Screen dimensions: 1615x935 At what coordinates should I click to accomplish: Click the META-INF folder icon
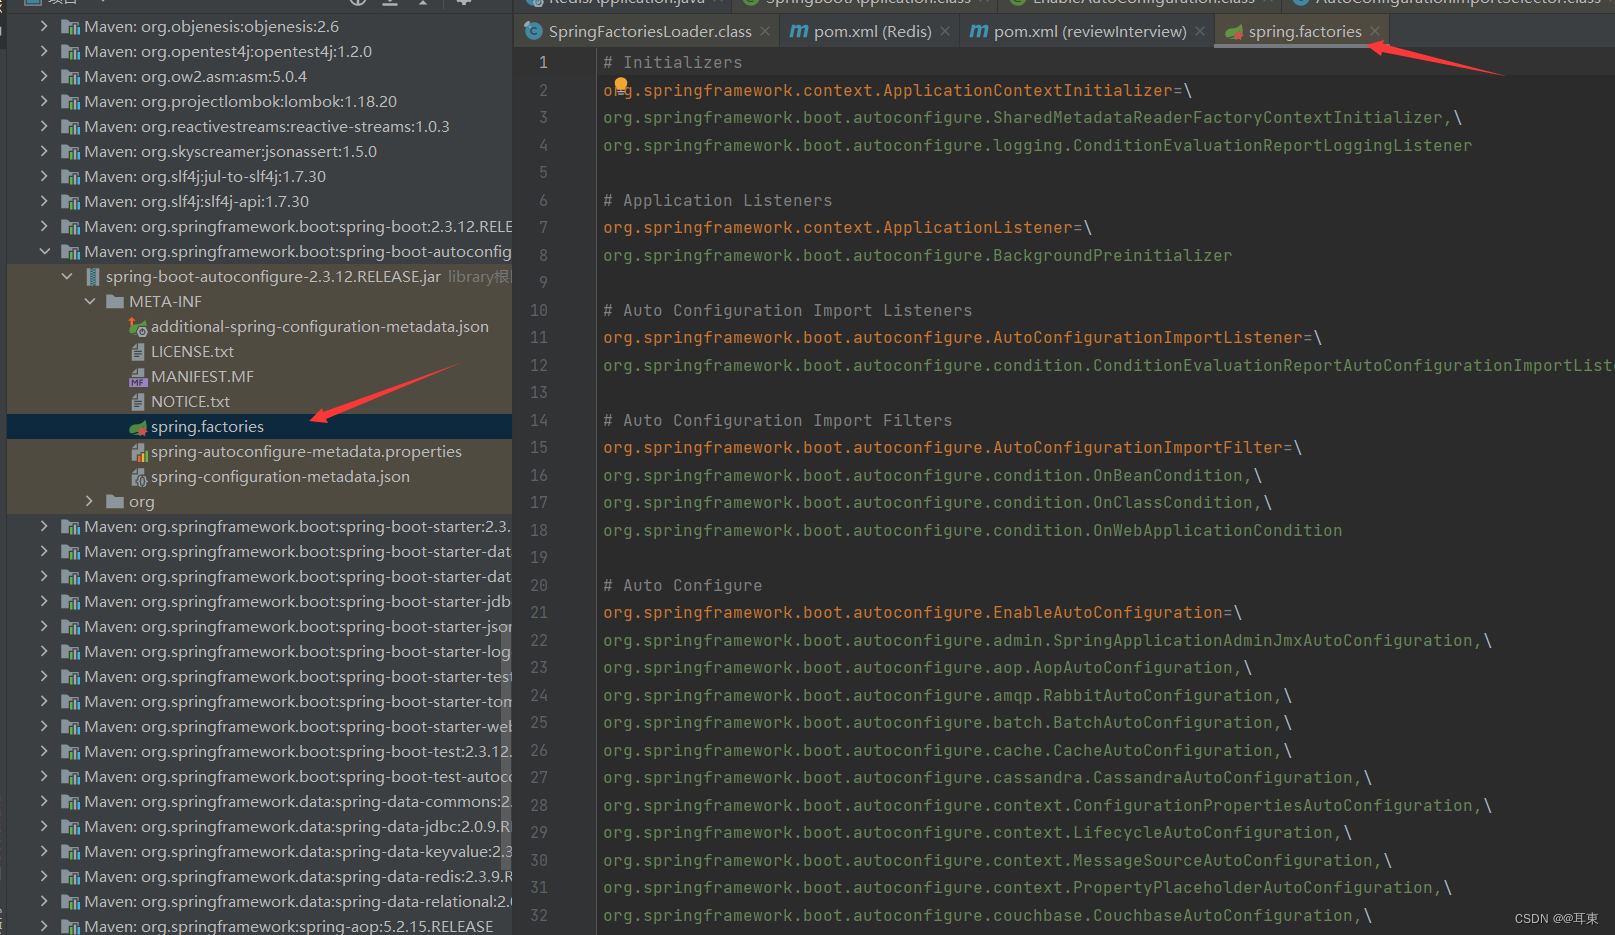115,301
